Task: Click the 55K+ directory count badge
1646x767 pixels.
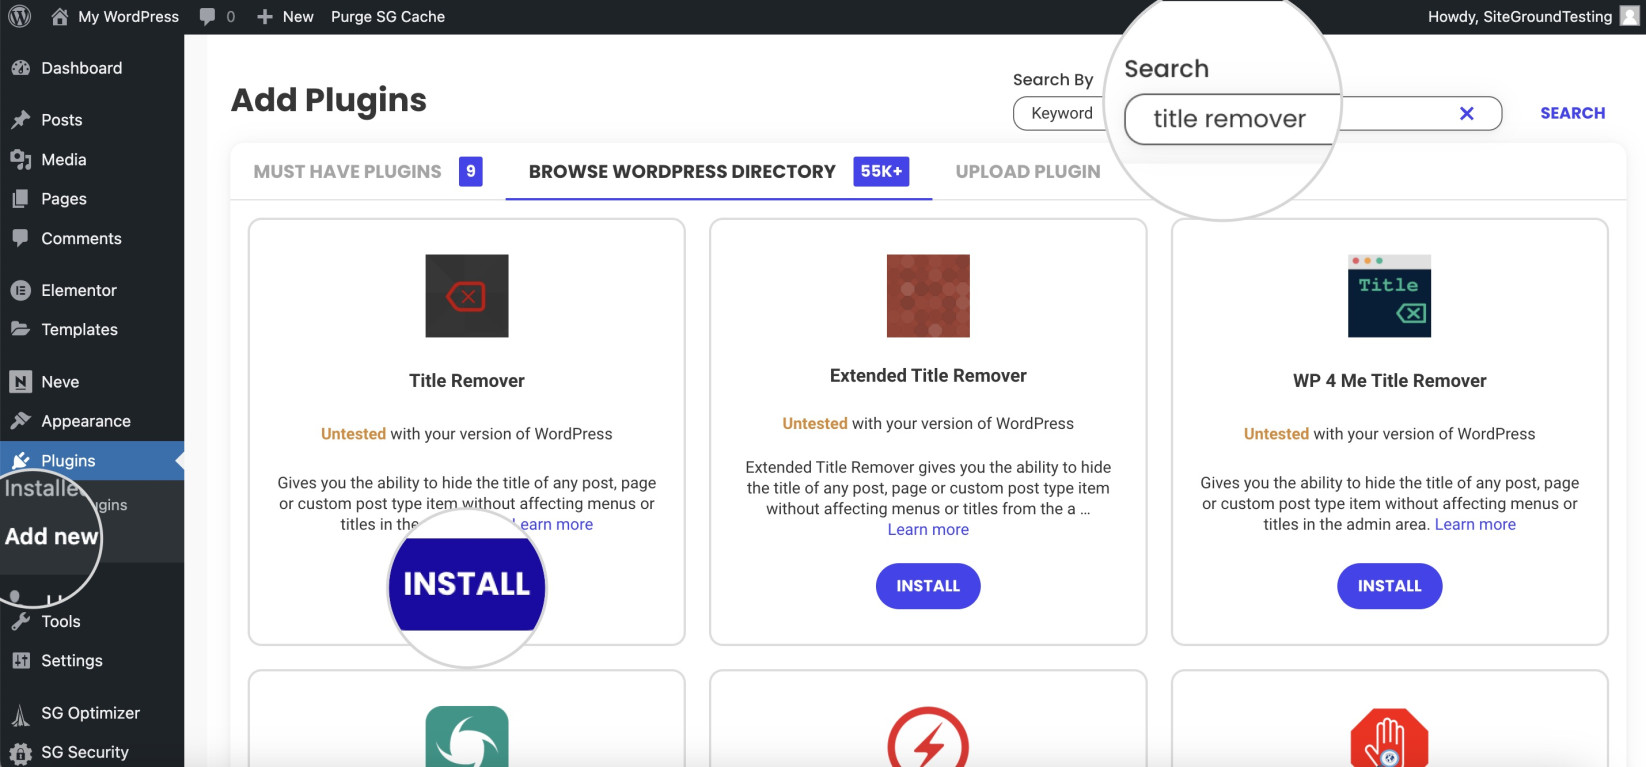Action: [x=881, y=171]
